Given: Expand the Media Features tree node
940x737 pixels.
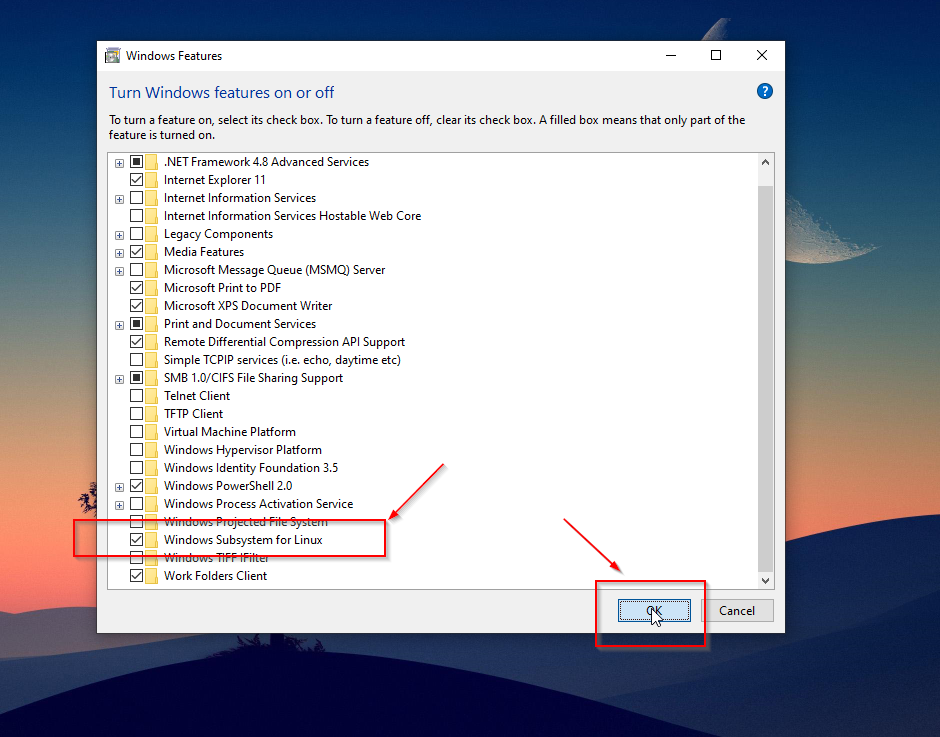Looking at the screenshot, I should (119, 253).
